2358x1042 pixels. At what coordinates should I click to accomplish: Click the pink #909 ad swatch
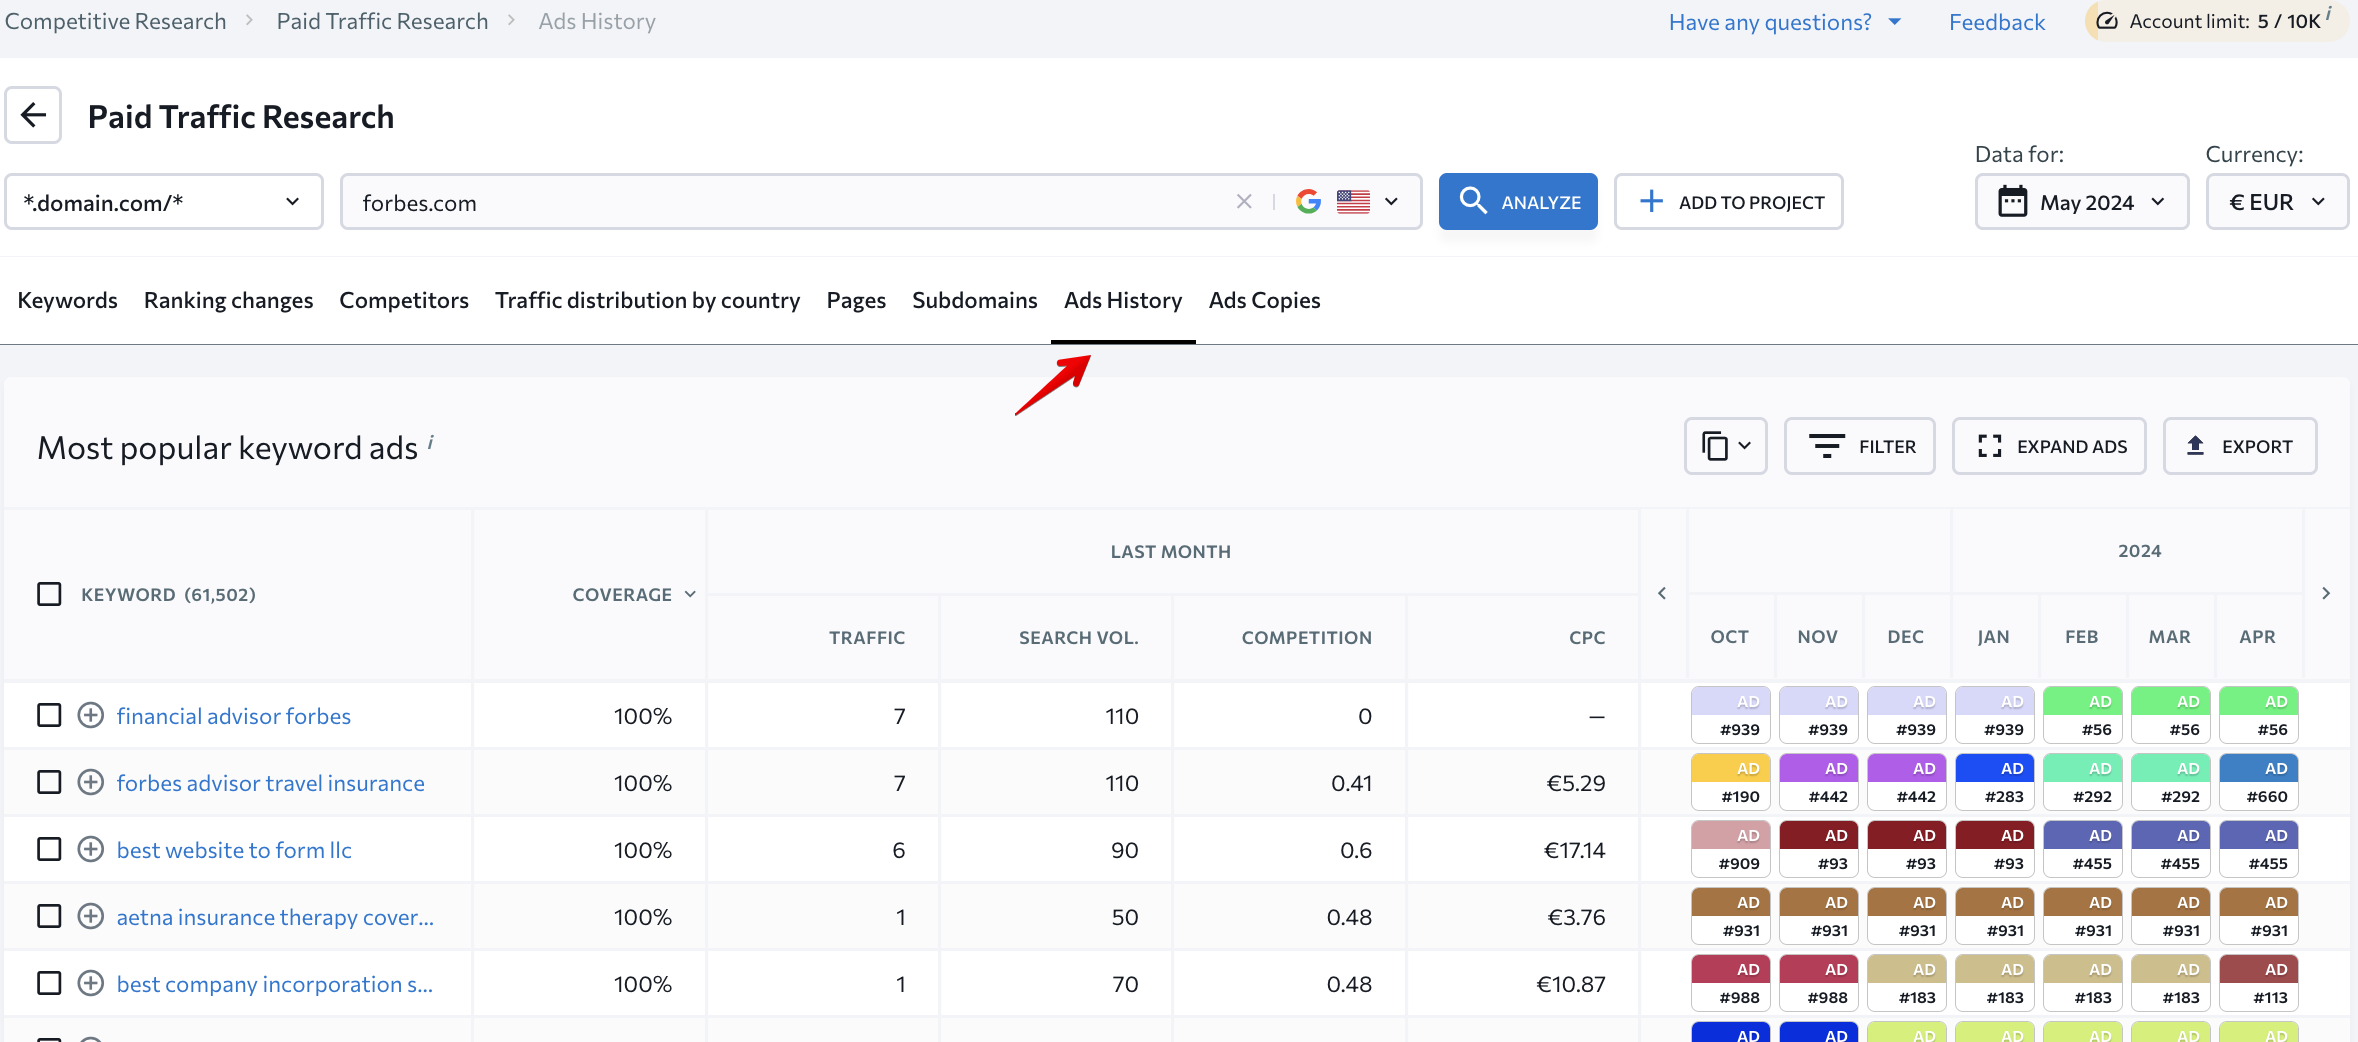pos(1731,849)
